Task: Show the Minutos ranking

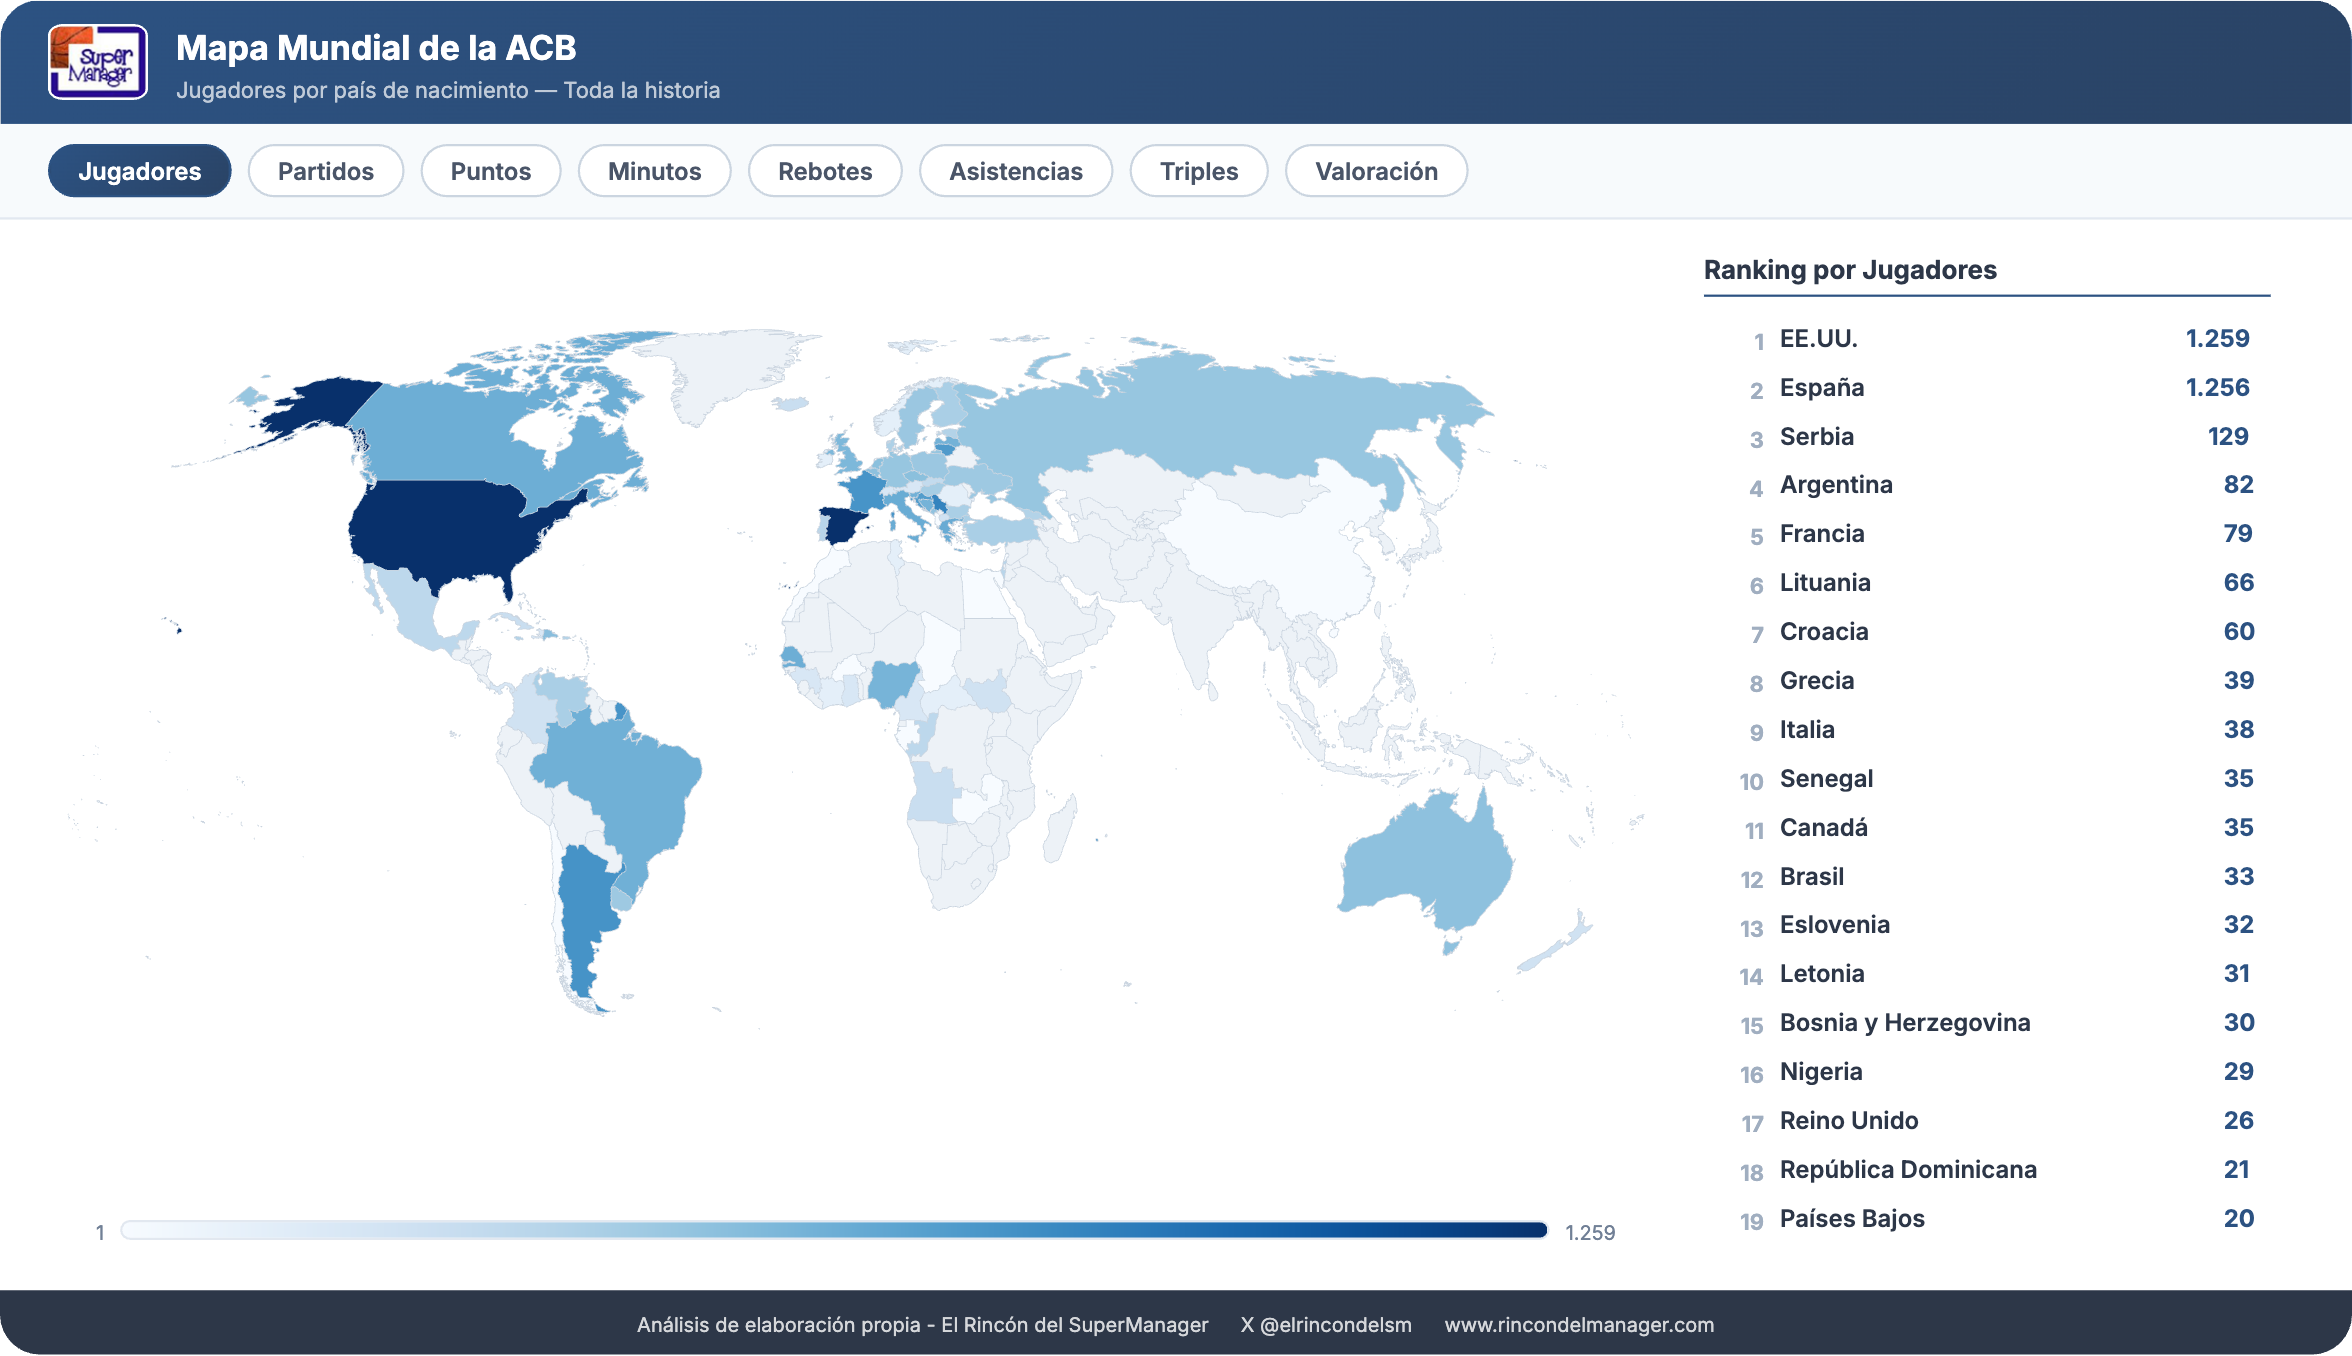Action: tap(654, 171)
